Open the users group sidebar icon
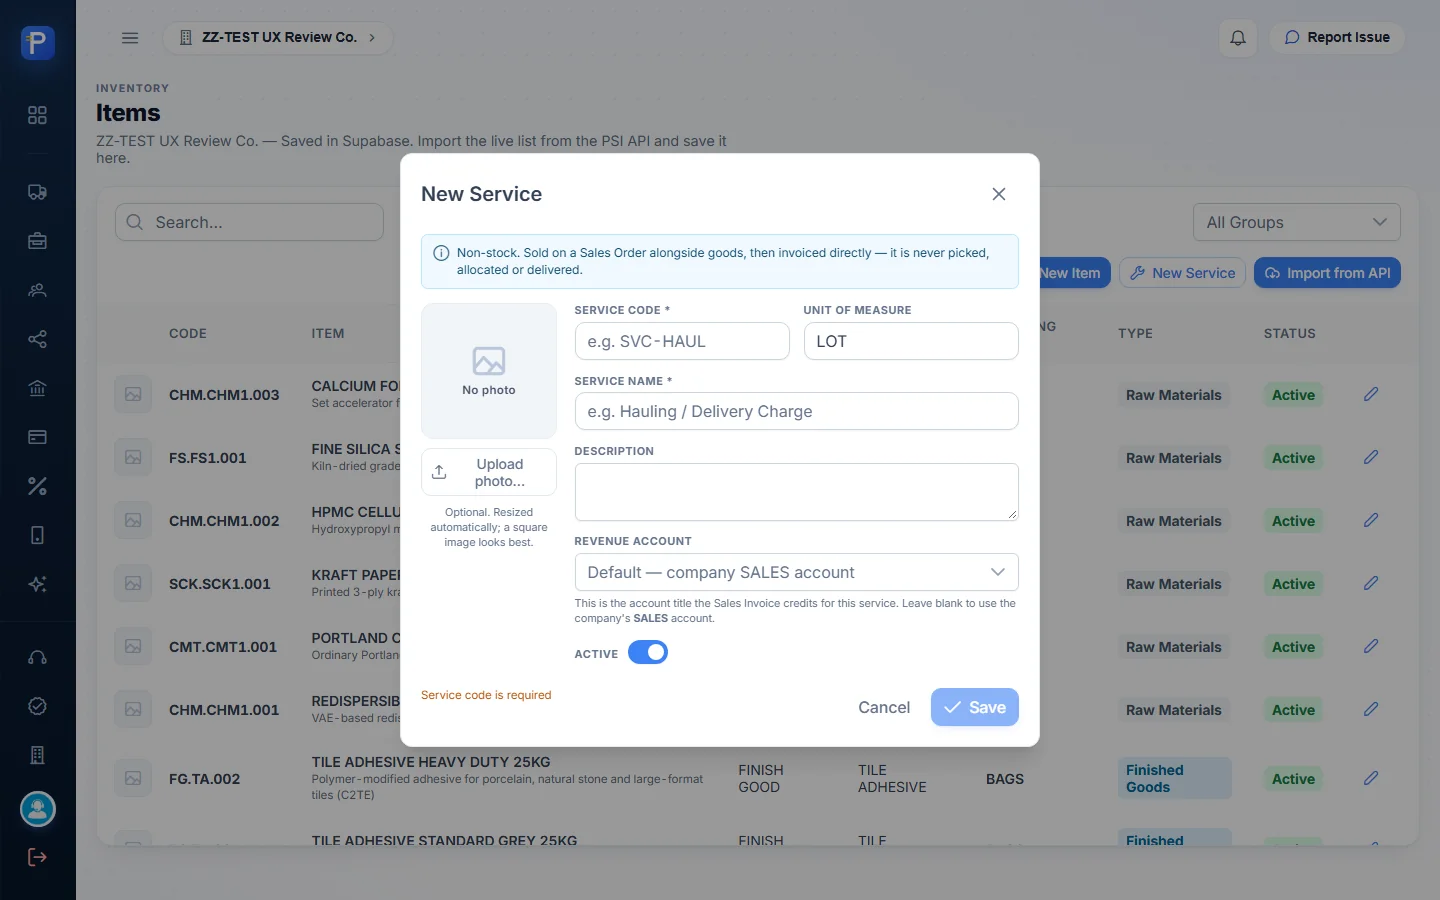The height and width of the screenshot is (900, 1440). pyautogui.click(x=37, y=290)
